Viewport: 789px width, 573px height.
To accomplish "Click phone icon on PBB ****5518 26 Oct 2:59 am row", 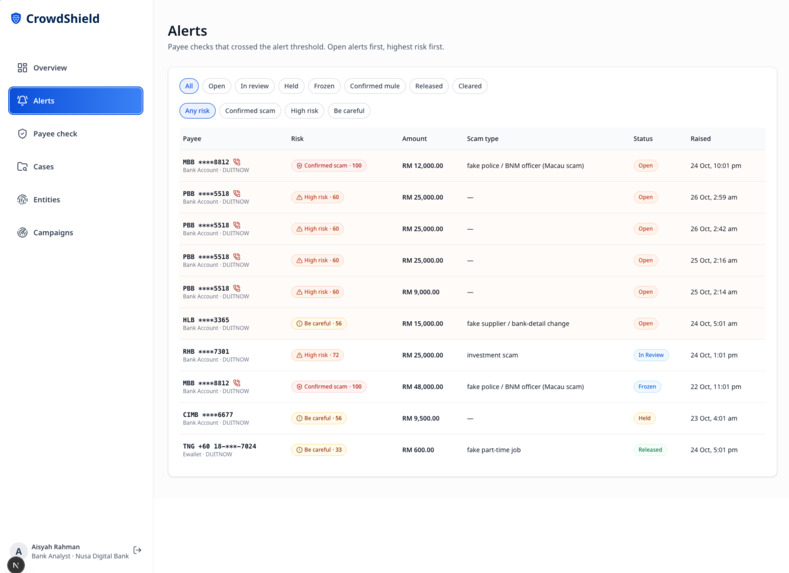I will tap(236, 193).
